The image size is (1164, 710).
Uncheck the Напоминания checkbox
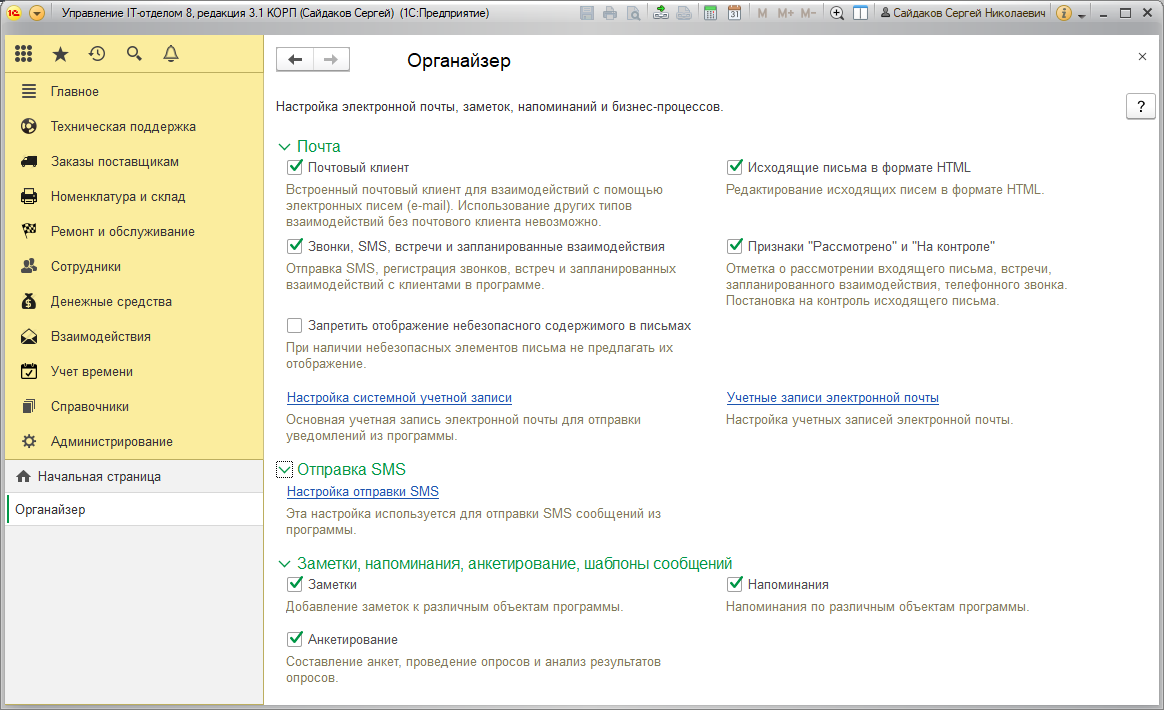click(735, 584)
